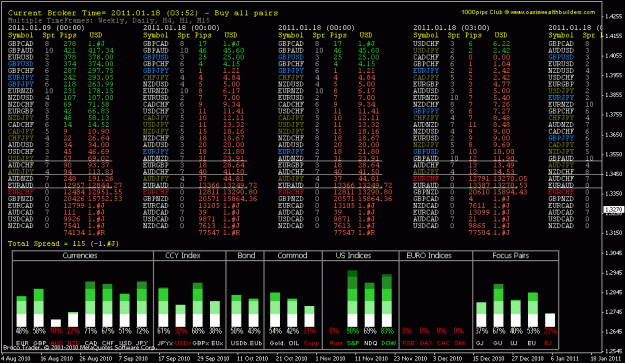Click the 21% label above EJ
This screenshot has width=625, height=363.
550,331
